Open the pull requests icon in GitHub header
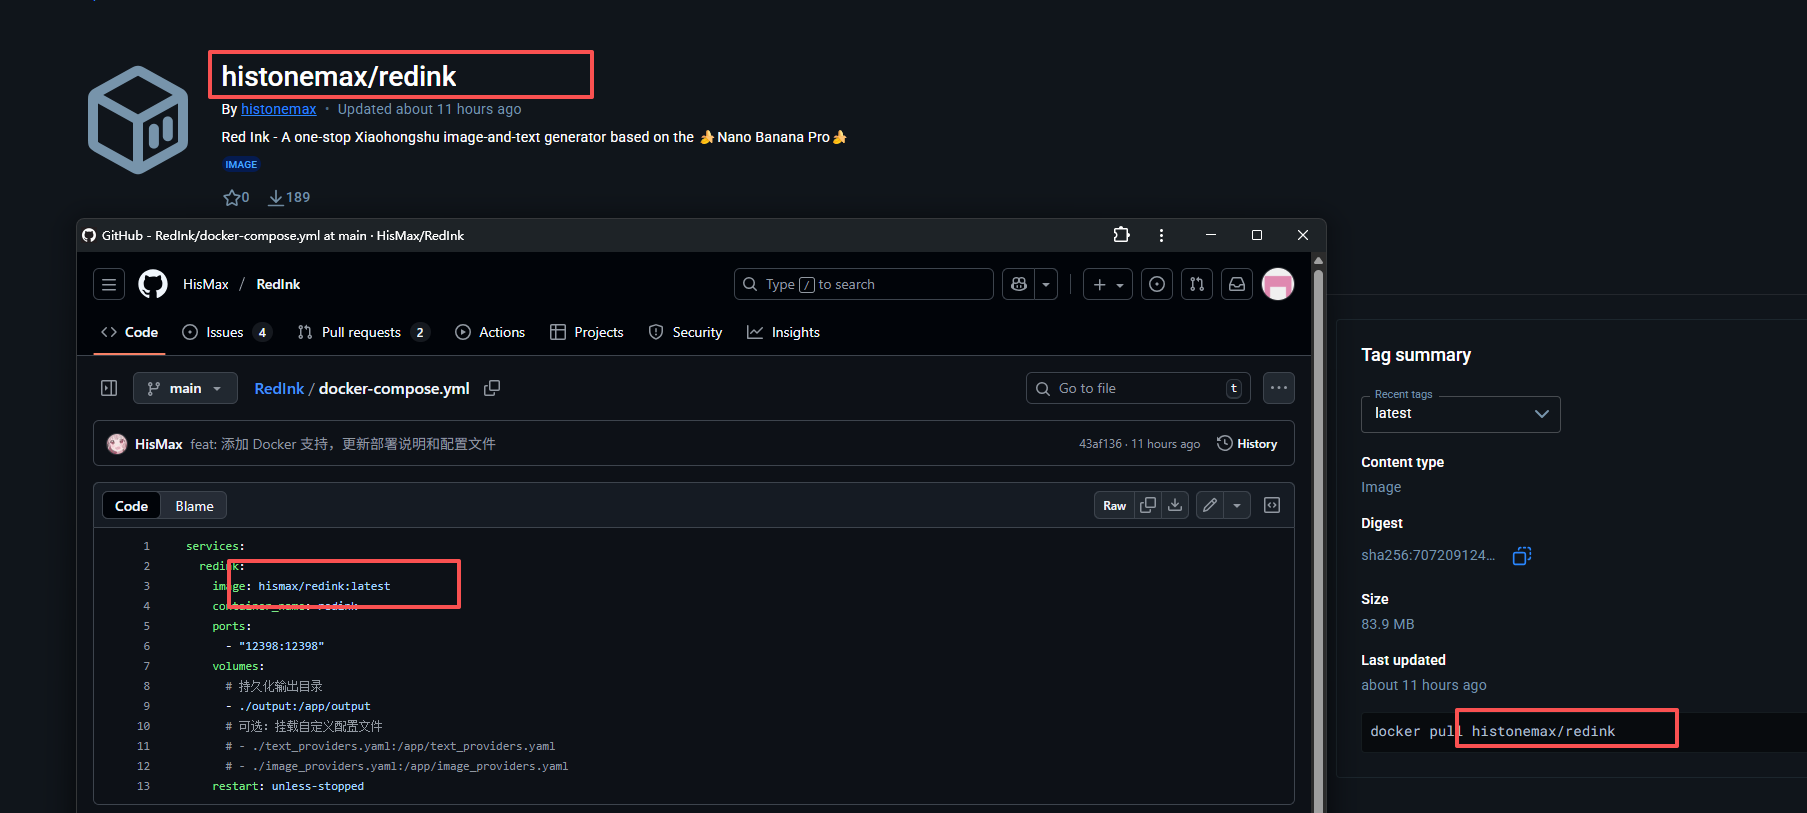 point(1197,285)
